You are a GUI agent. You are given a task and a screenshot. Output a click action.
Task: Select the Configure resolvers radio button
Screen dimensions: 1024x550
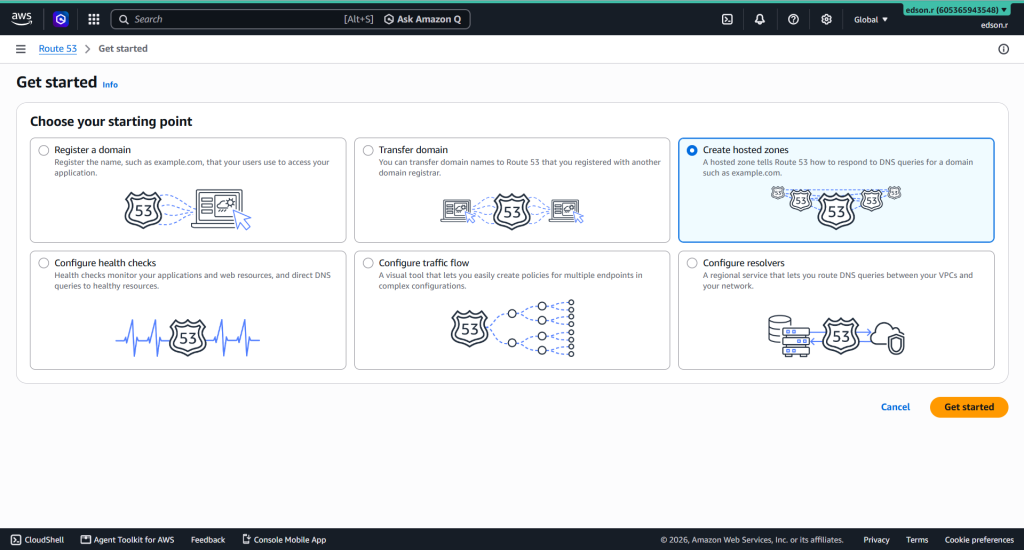click(692, 263)
